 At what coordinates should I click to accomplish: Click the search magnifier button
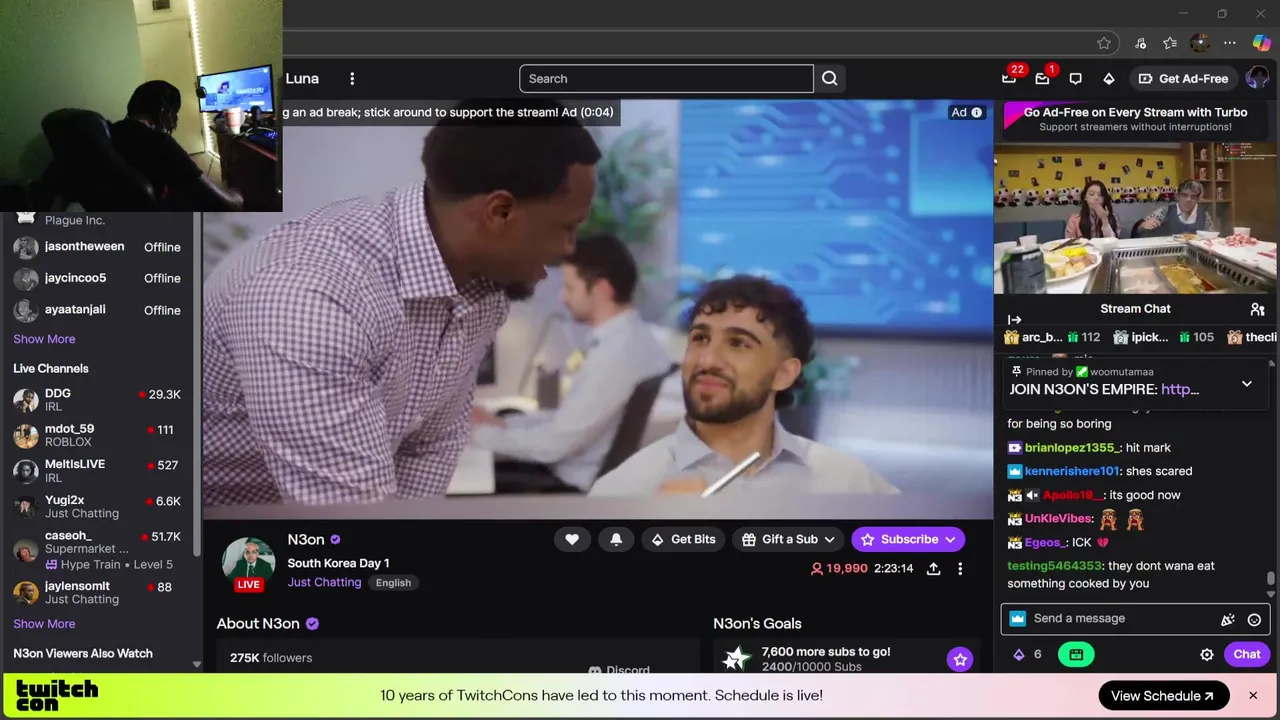tap(829, 78)
